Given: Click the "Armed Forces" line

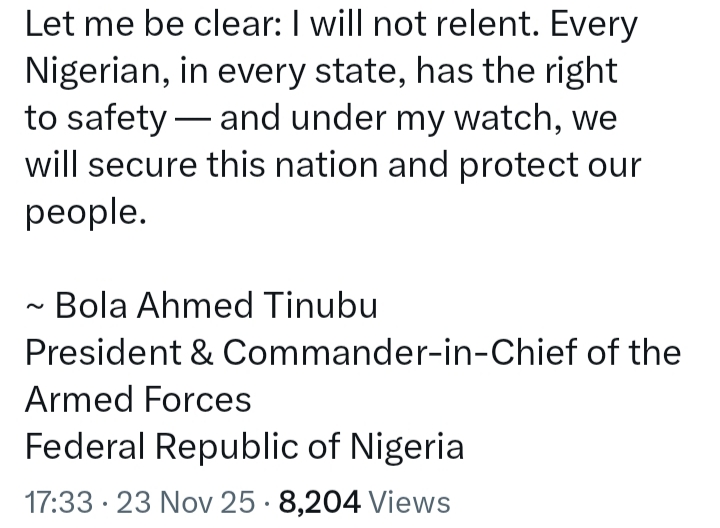Looking at the screenshot, I should pos(138,399).
